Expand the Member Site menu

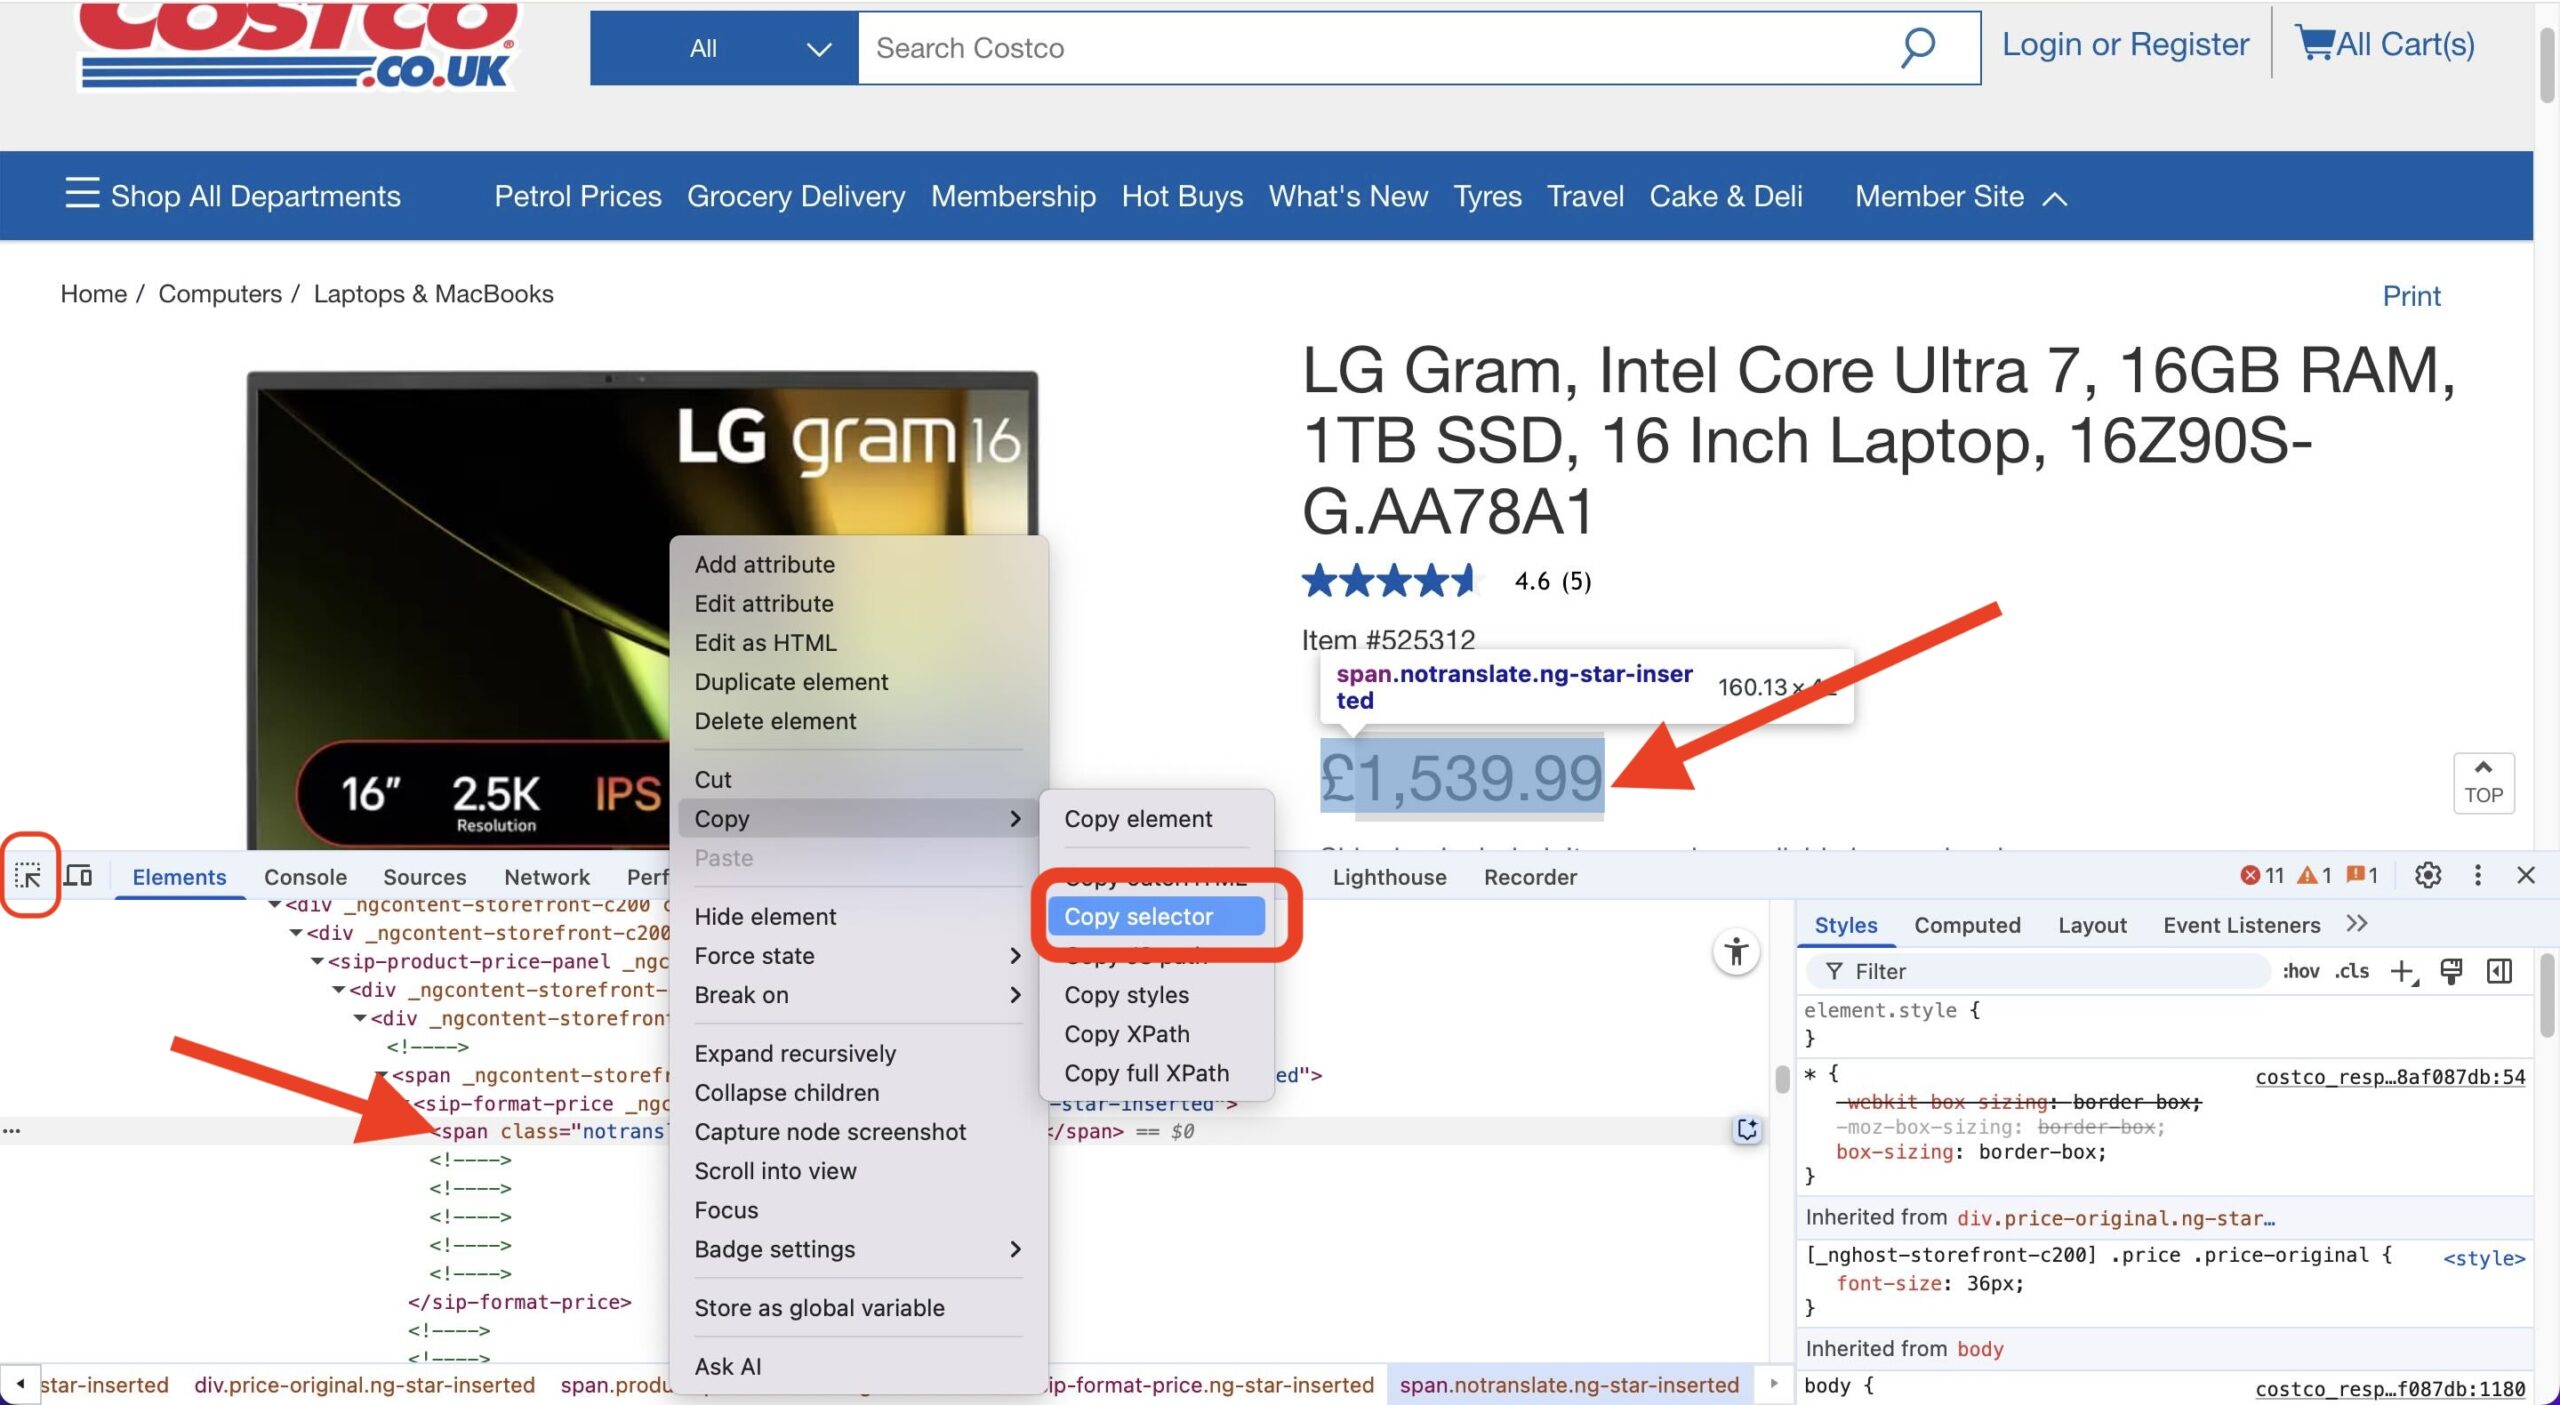click(1960, 196)
